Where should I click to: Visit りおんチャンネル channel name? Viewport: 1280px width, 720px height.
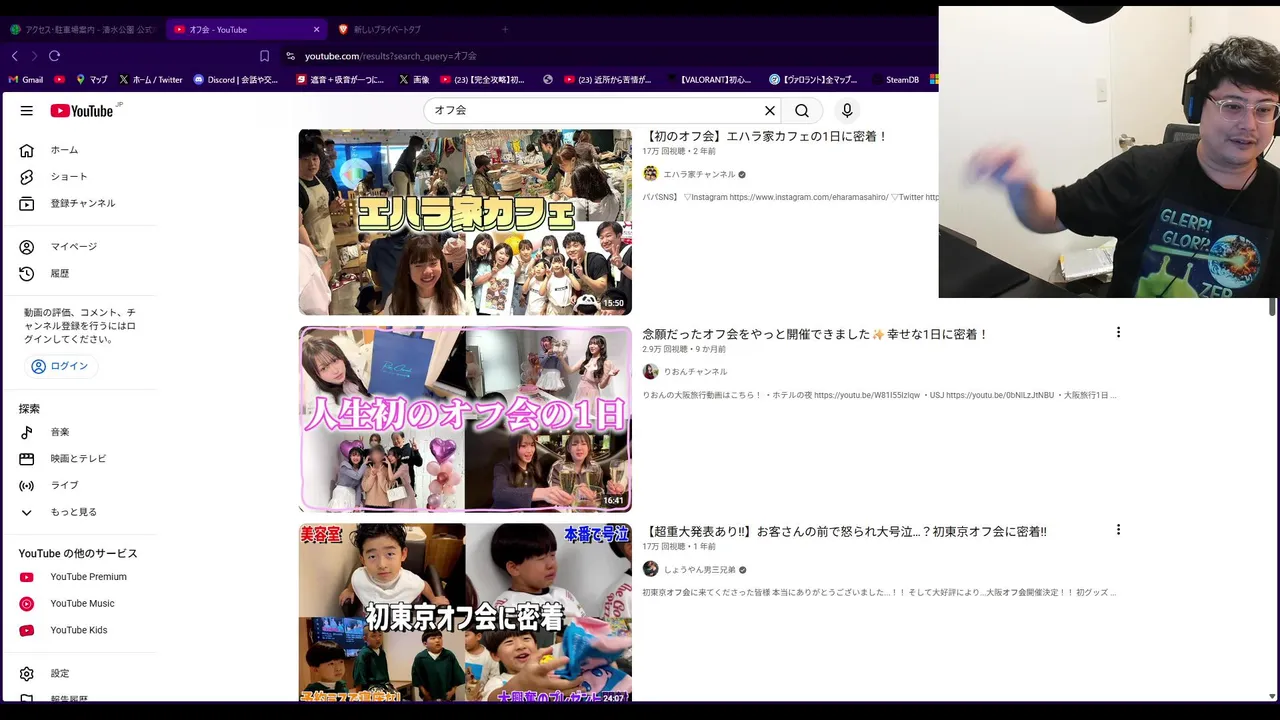coord(695,372)
